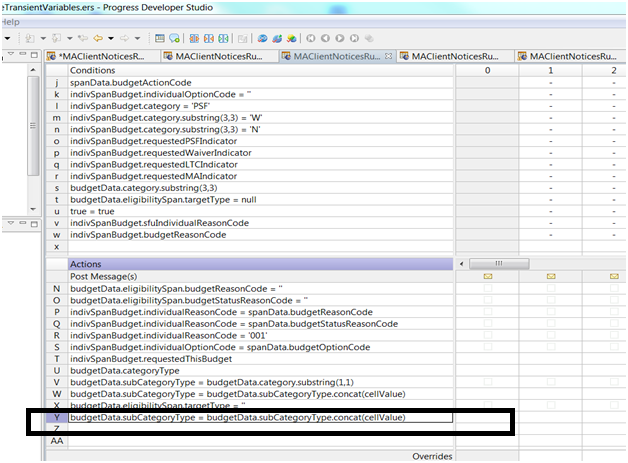Image resolution: width=628 pixels, height=463 pixels.
Task: Open the Forward history dropdown arrow
Action: 137,38
